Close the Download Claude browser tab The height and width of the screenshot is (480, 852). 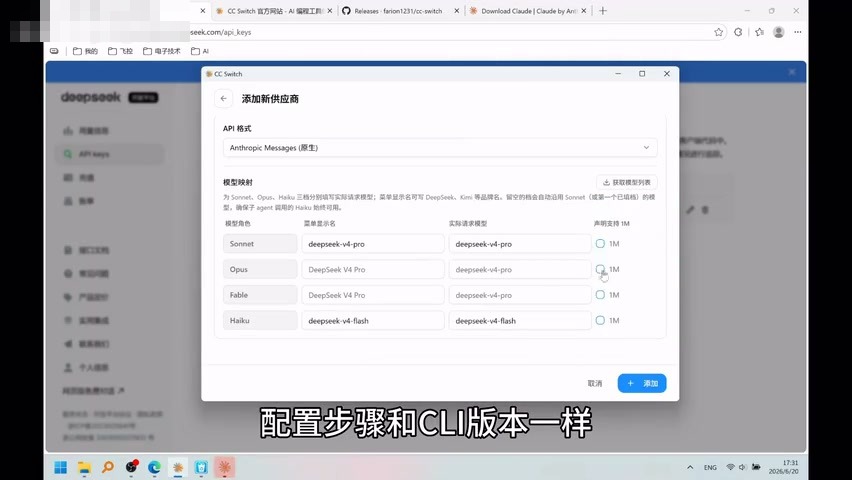(x=584, y=11)
